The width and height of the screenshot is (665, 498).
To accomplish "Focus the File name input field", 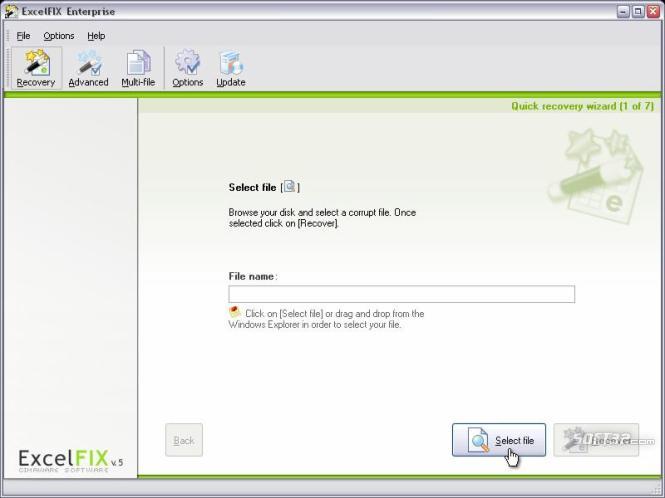I will [402, 294].
